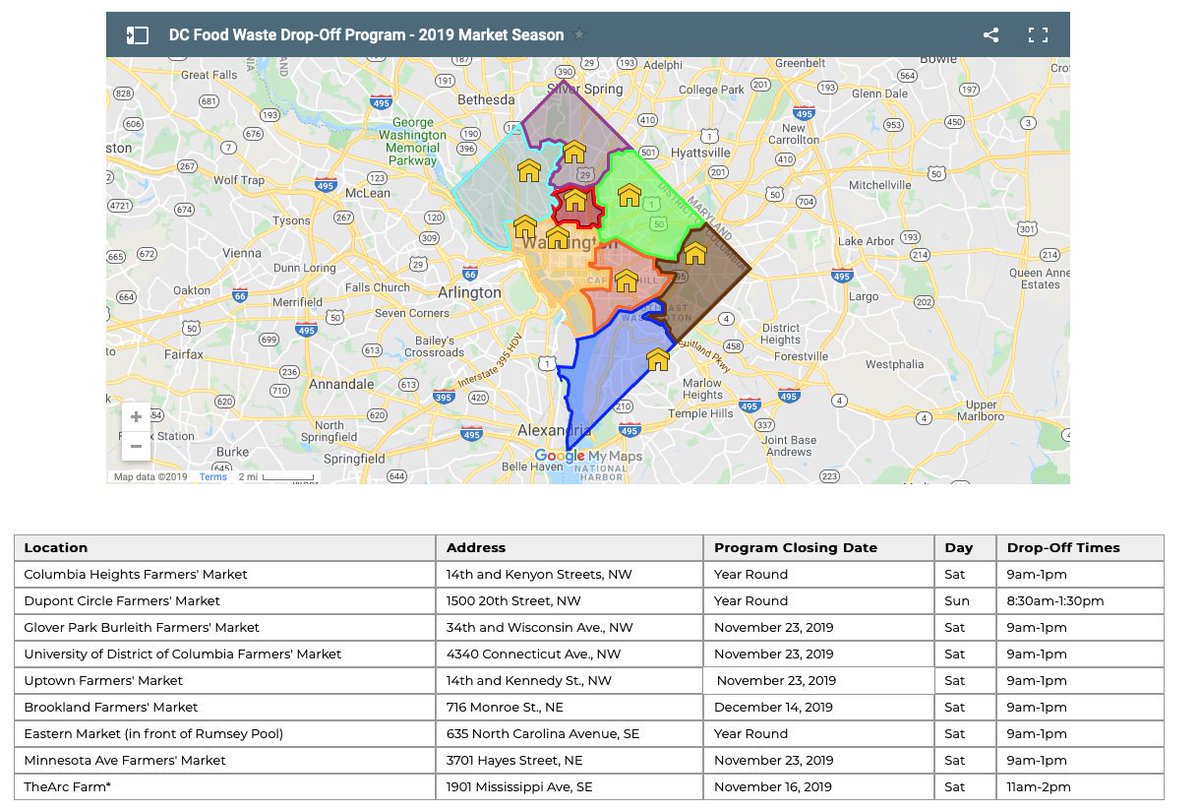Click the share map icon

pyautogui.click(x=991, y=35)
